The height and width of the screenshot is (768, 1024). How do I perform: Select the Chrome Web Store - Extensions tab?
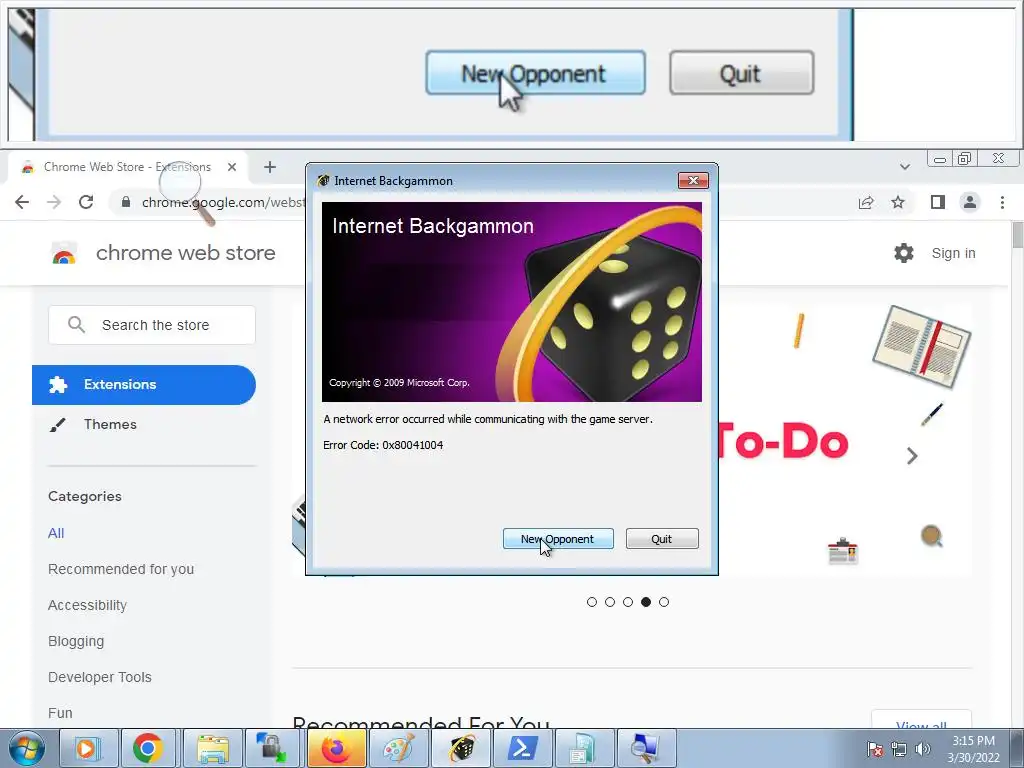tap(129, 167)
